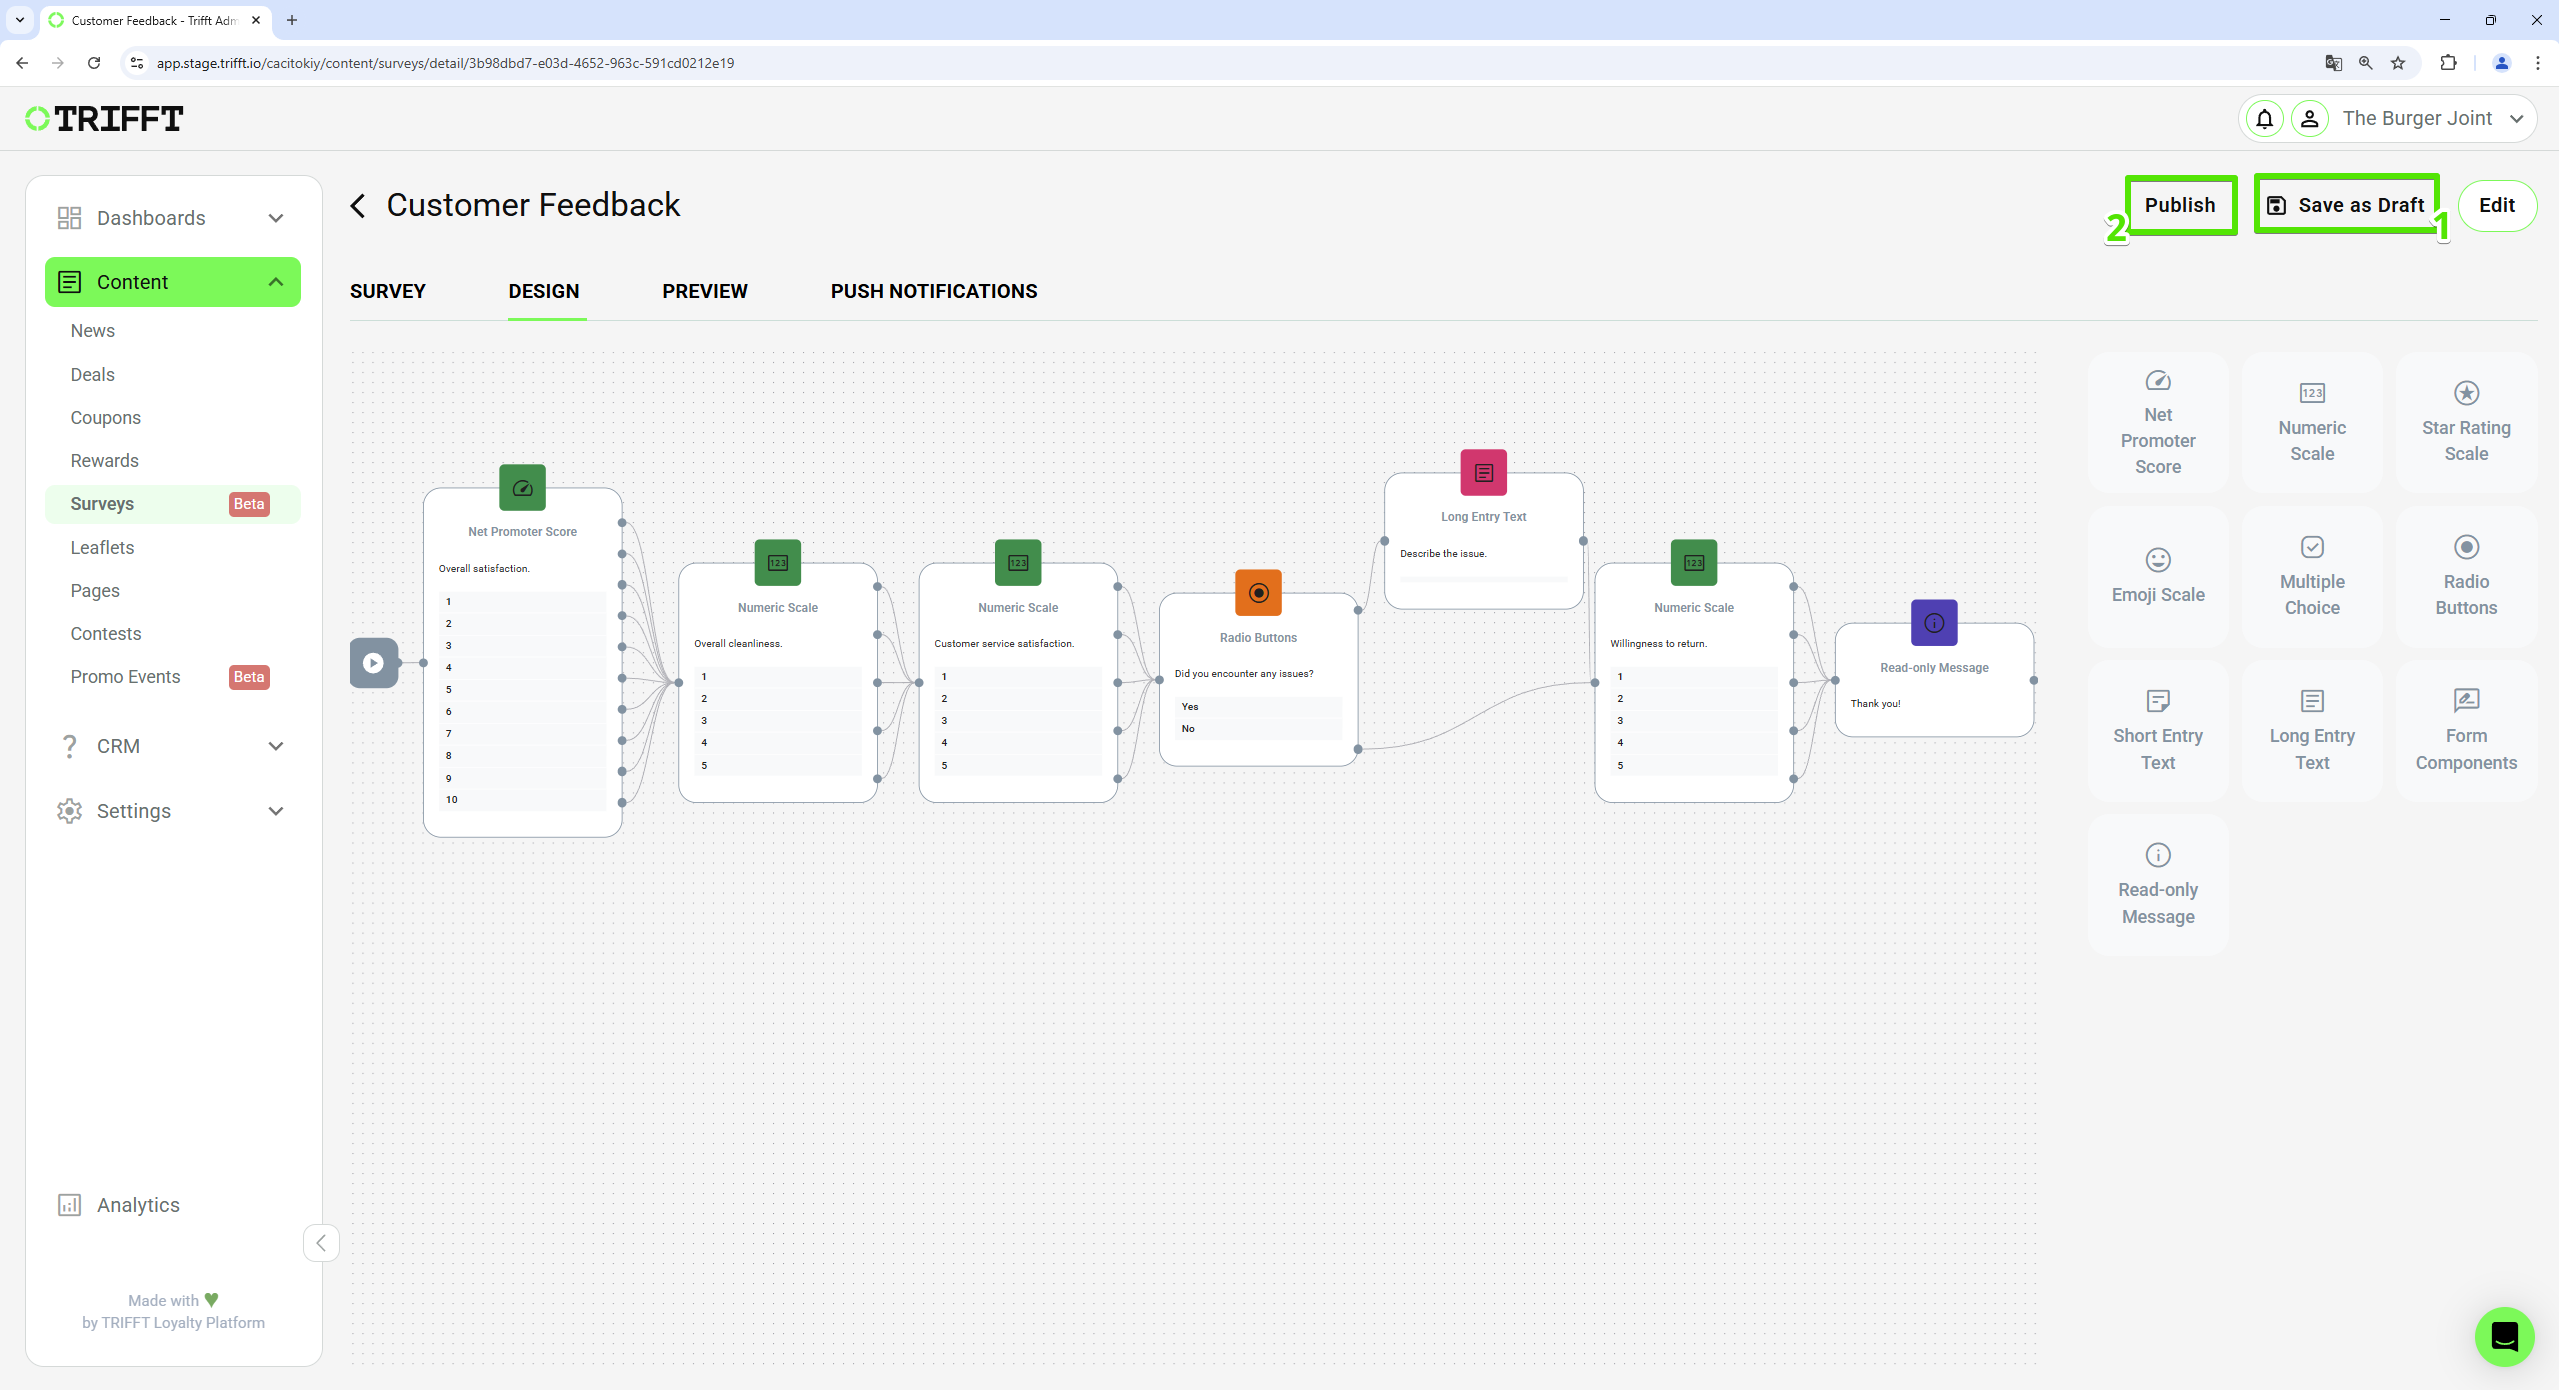Click the purple Read-only Message node icon
The width and height of the screenshot is (2559, 1390).
pos(1934,623)
